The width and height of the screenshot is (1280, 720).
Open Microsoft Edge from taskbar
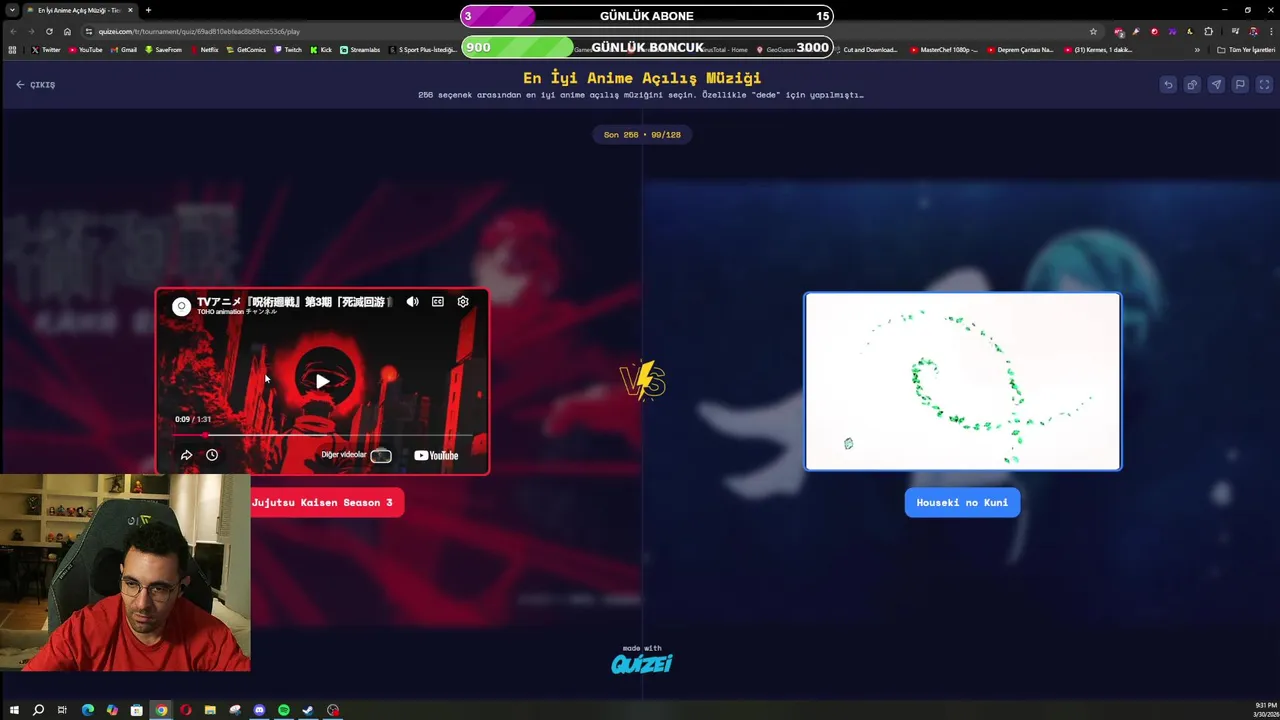88,710
